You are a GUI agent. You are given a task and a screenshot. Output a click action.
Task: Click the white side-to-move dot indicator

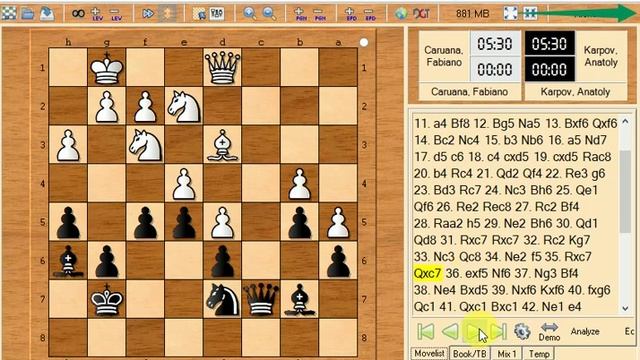364,42
